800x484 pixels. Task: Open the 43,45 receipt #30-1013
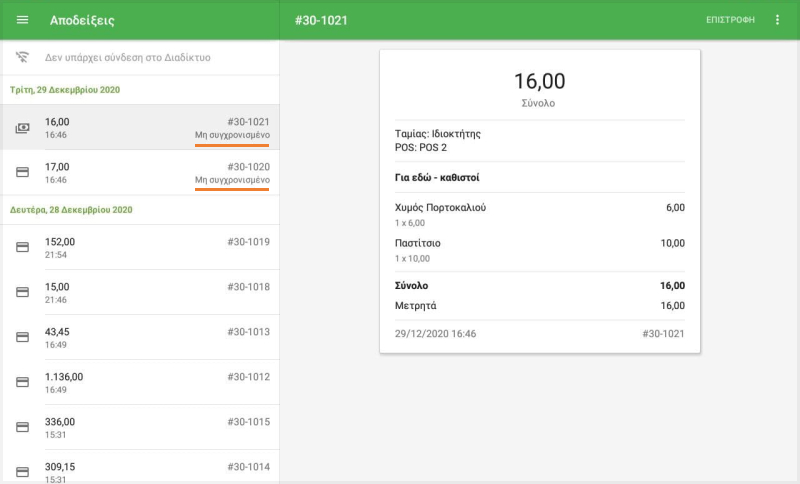coord(150,337)
